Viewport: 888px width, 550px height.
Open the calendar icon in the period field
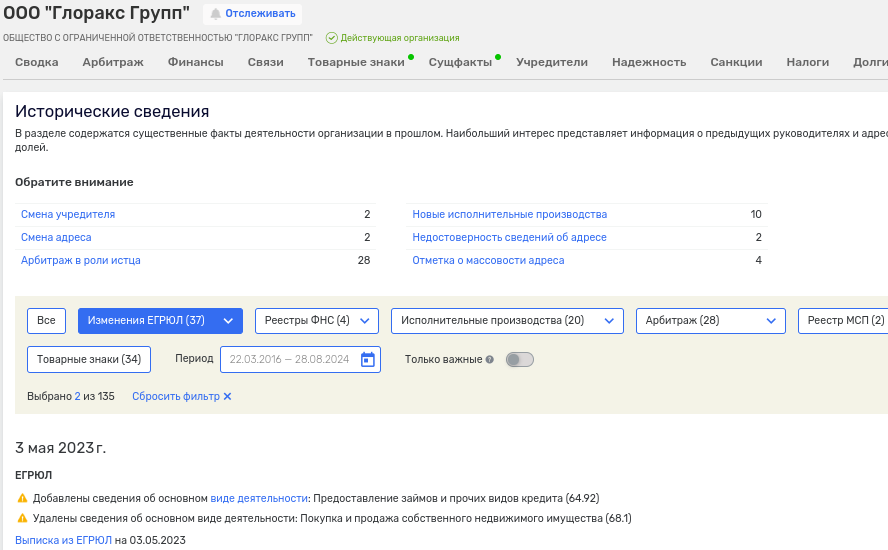tap(368, 360)
